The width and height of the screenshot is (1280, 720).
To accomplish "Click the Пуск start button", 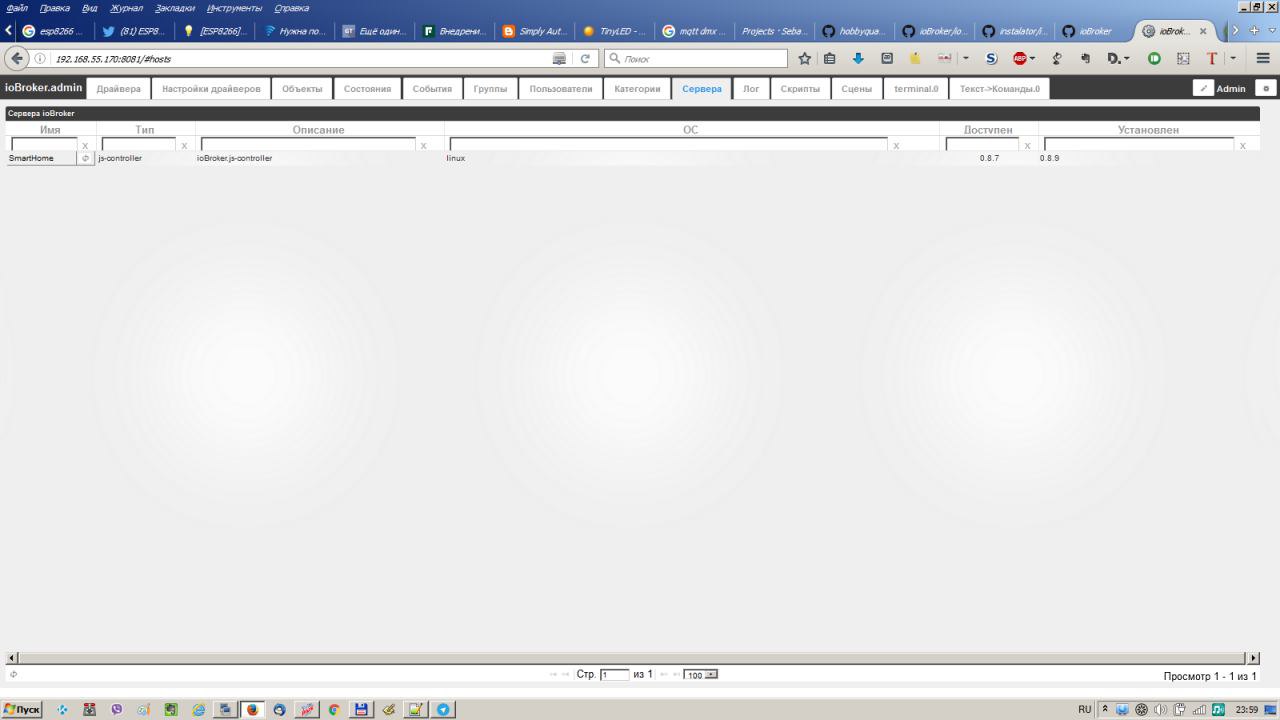I will tap(22, 709).
